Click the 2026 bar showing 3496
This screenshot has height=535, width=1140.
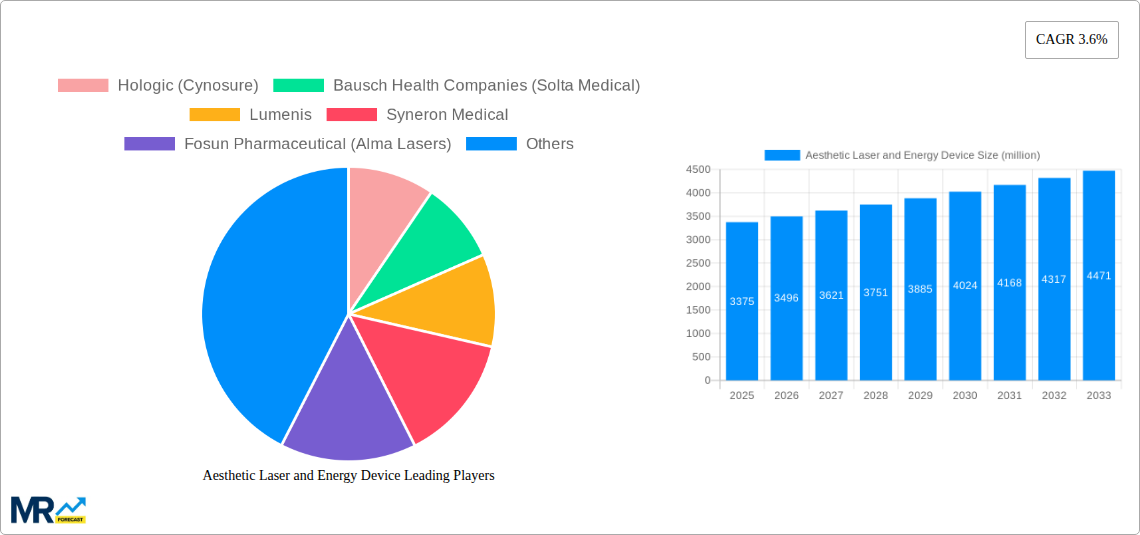pyautogui.click(x=787, y=298)
